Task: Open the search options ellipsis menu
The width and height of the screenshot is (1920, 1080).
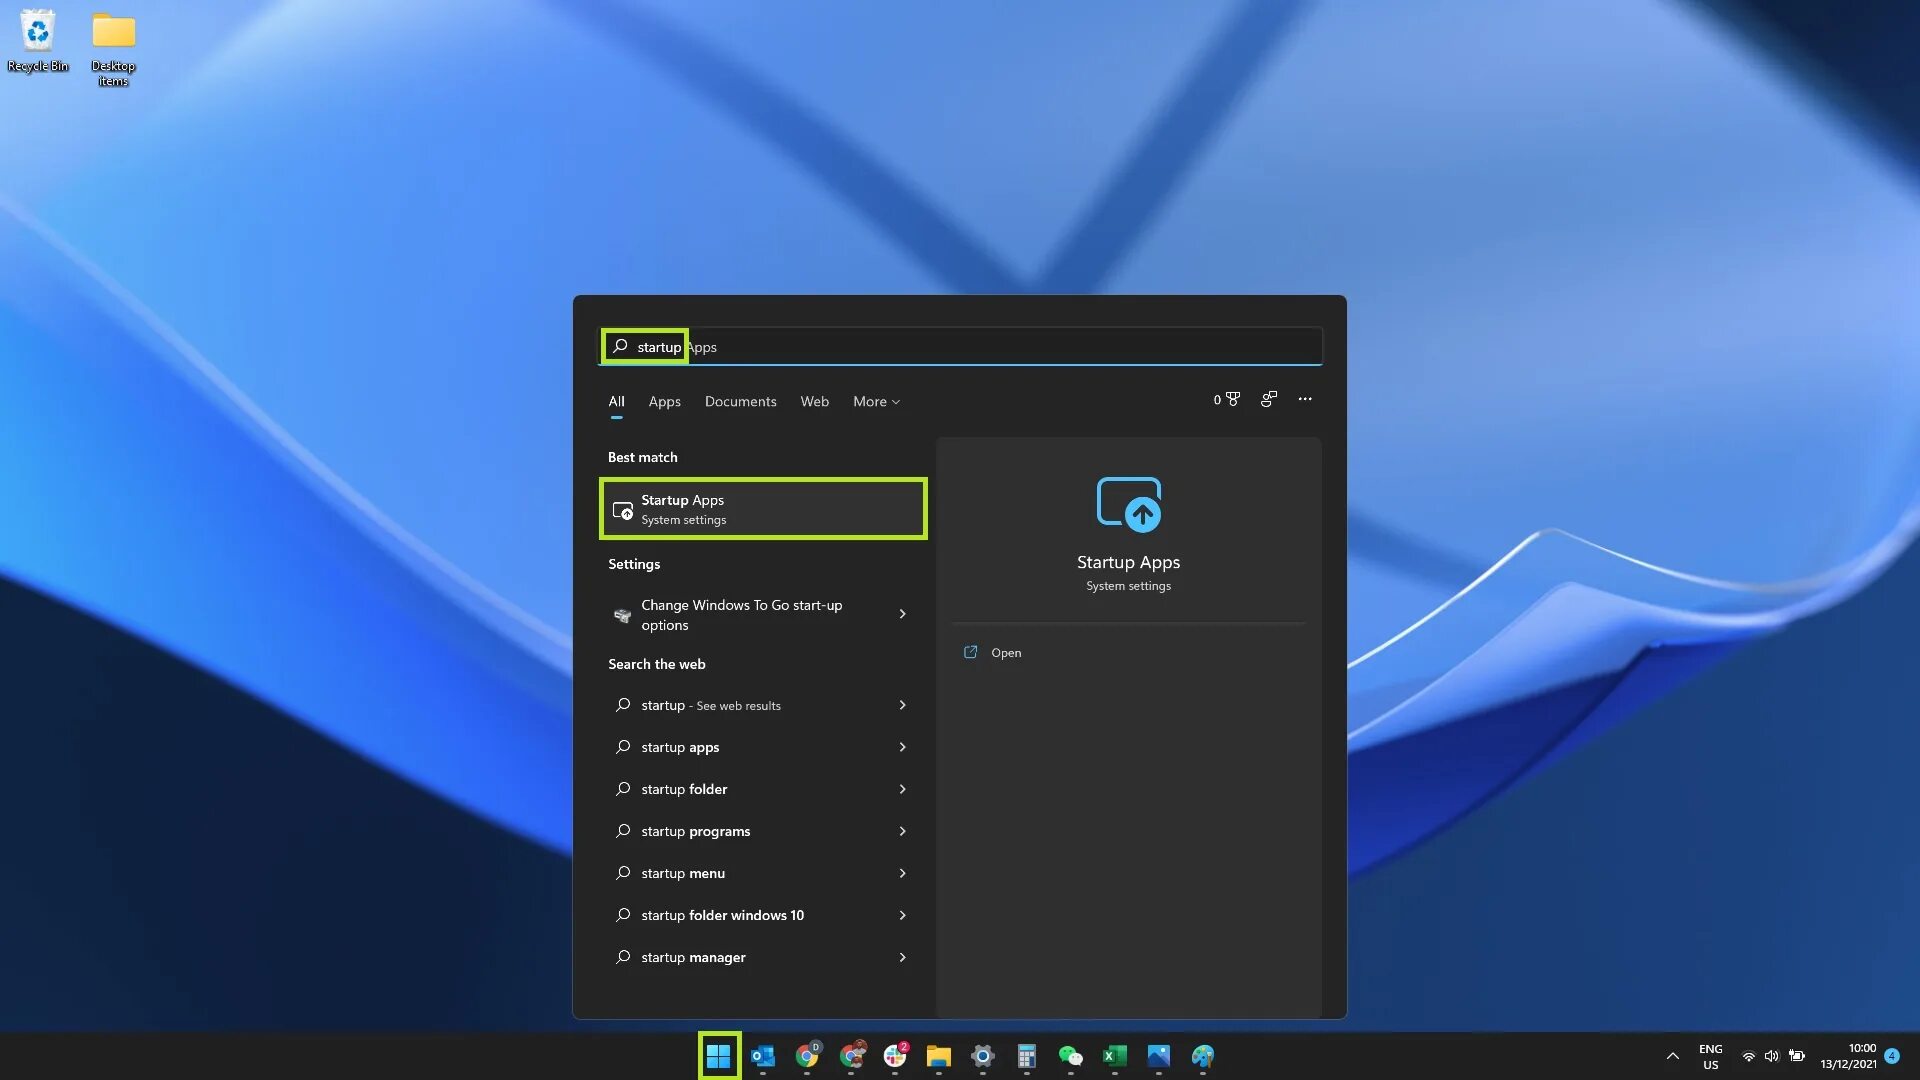Action: (1305, 398)
